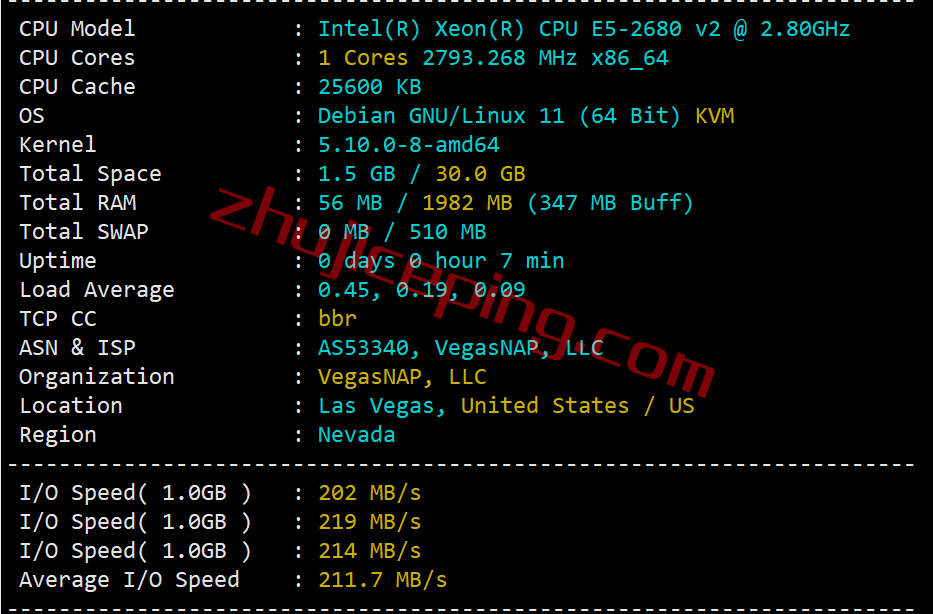Click the 202 MB/s I/O speed

tap(370, 493)
